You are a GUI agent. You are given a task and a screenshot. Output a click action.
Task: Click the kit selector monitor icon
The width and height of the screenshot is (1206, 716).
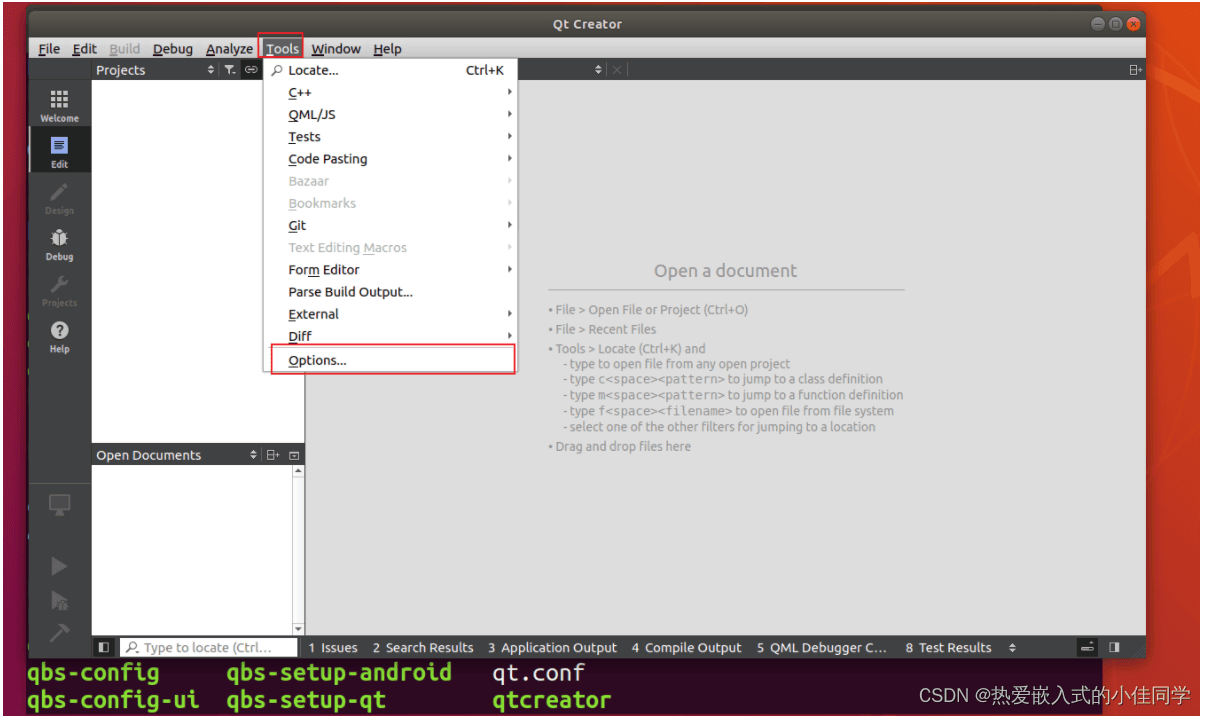(59, 504)
